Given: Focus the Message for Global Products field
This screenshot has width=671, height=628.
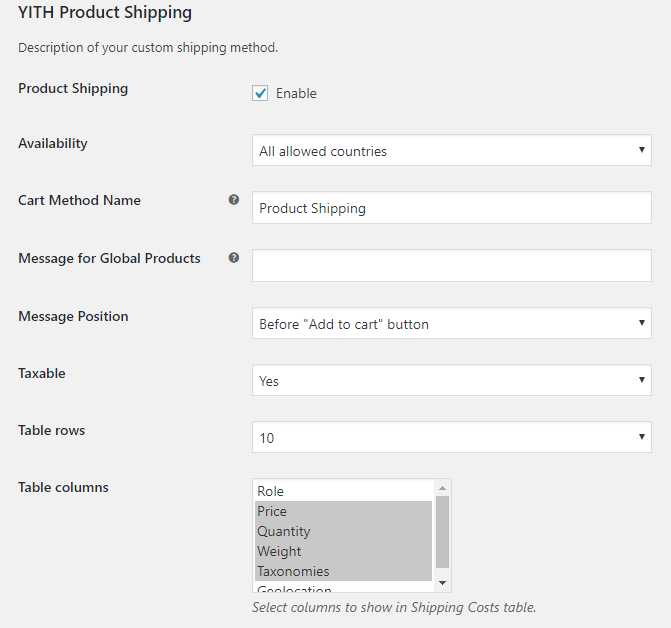Looking at the screenshot, I should tap(451, 266).
